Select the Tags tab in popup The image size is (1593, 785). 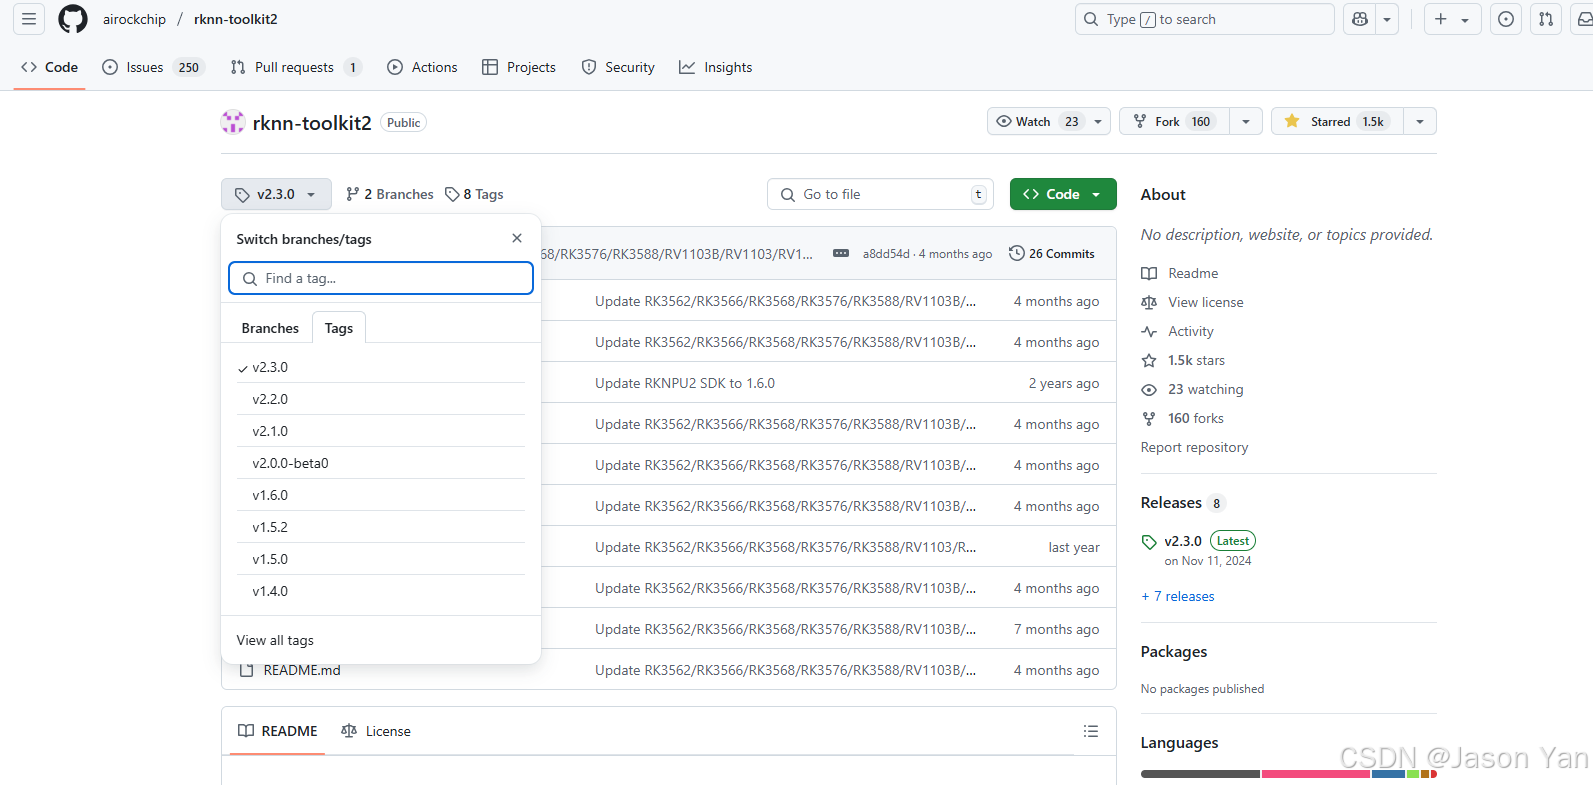pos(339,328)
